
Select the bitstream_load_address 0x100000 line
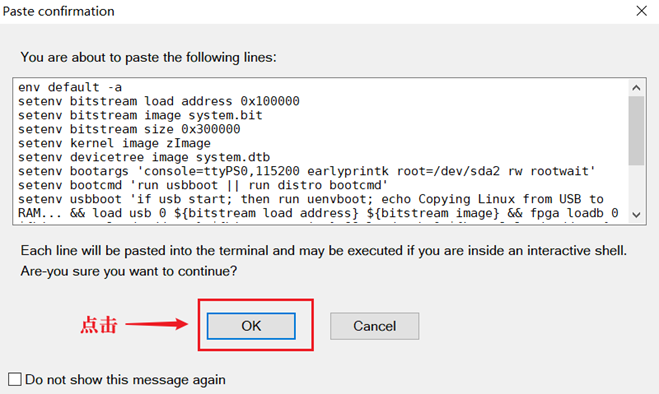(158, 101)
